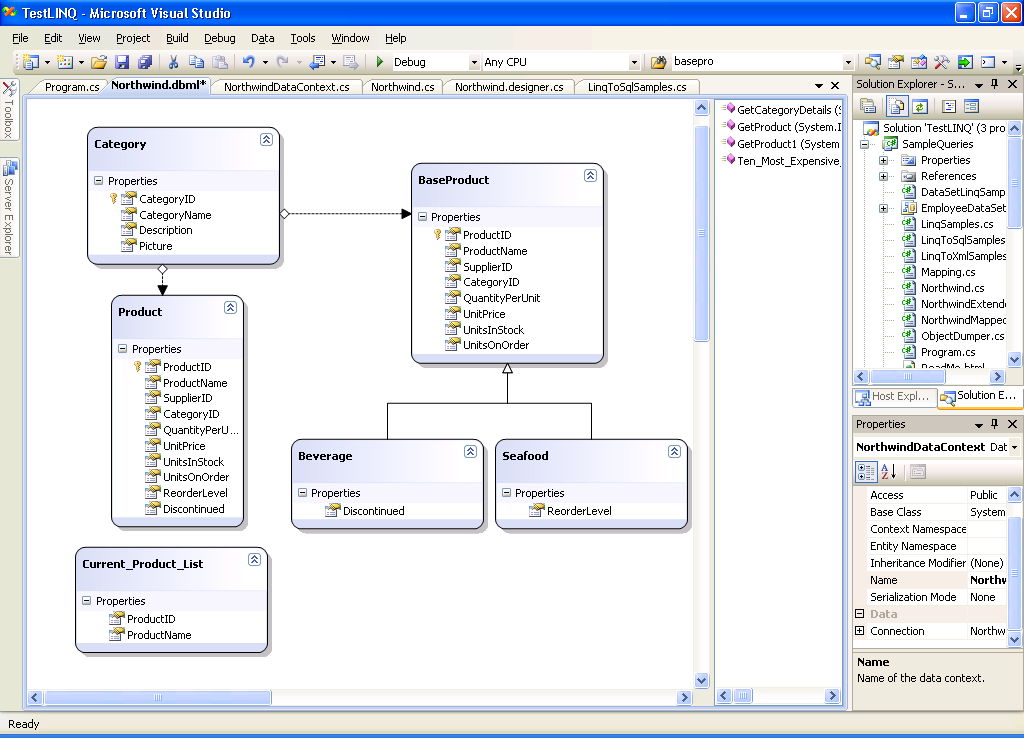This screenshot has width=1024, height=738.
Task: Collapse the Product entity with its chevron button
Action: pos(231,308)
